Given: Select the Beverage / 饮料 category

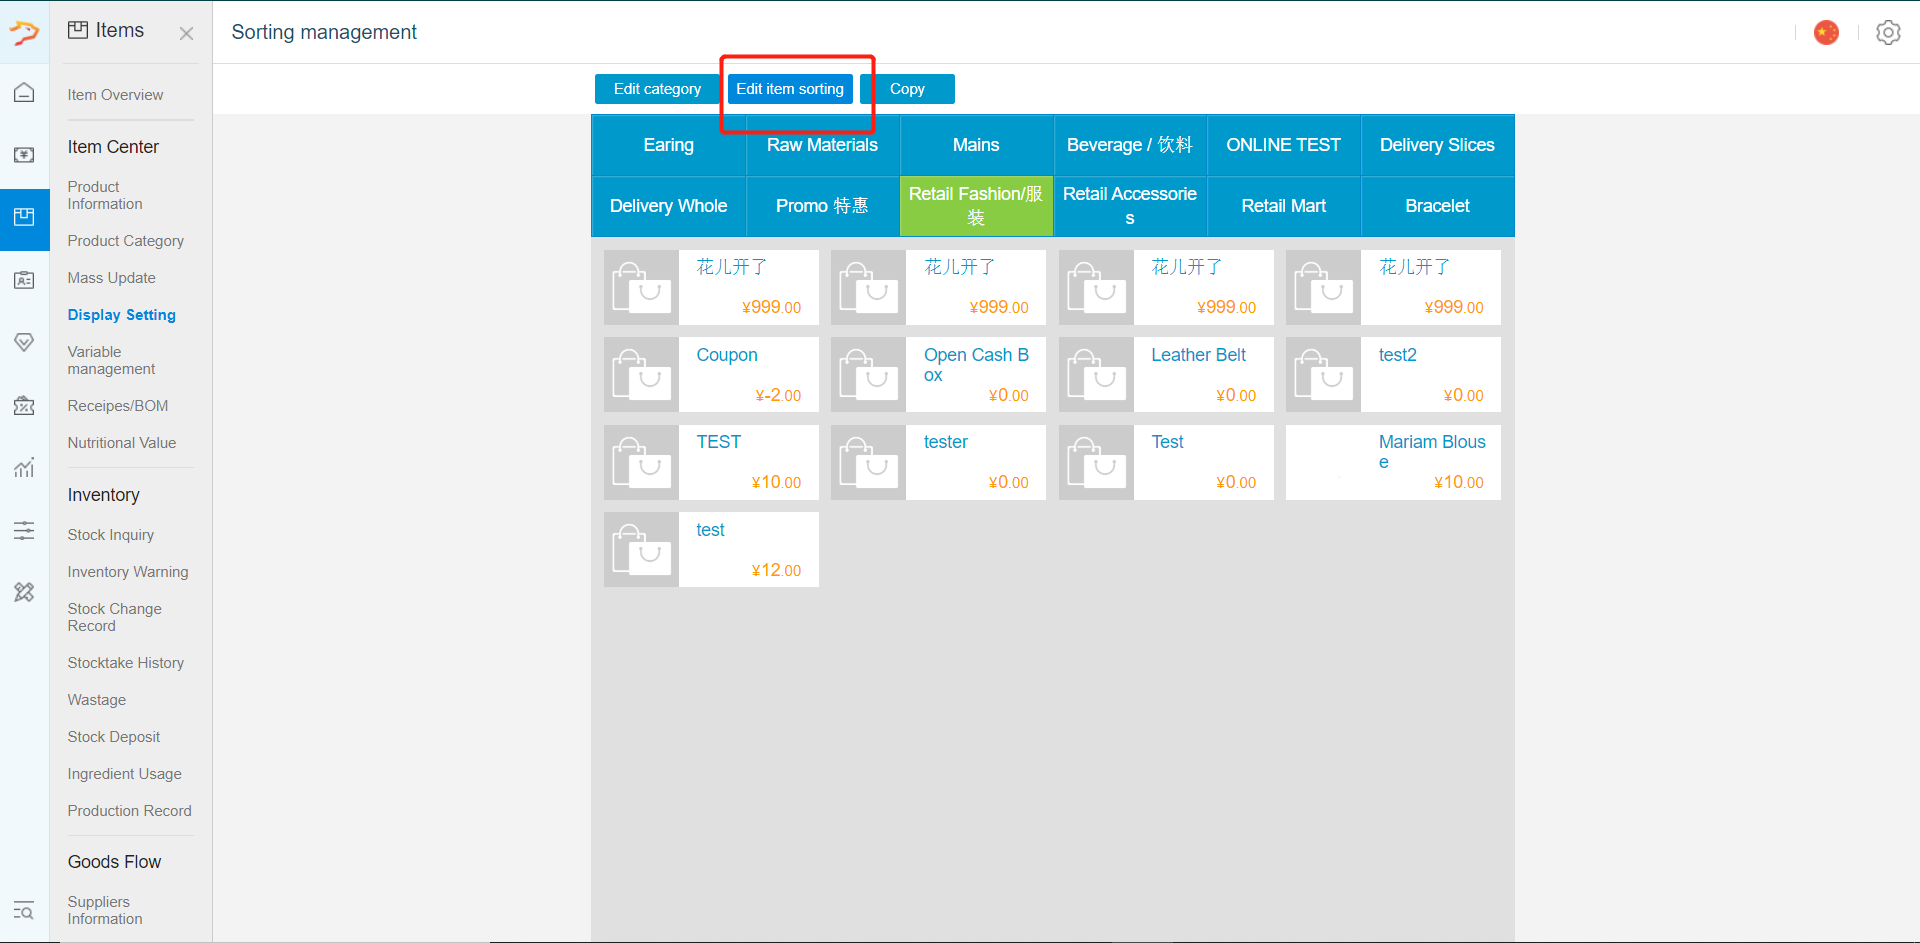Looking at the screenshot, I should 1130,145.
